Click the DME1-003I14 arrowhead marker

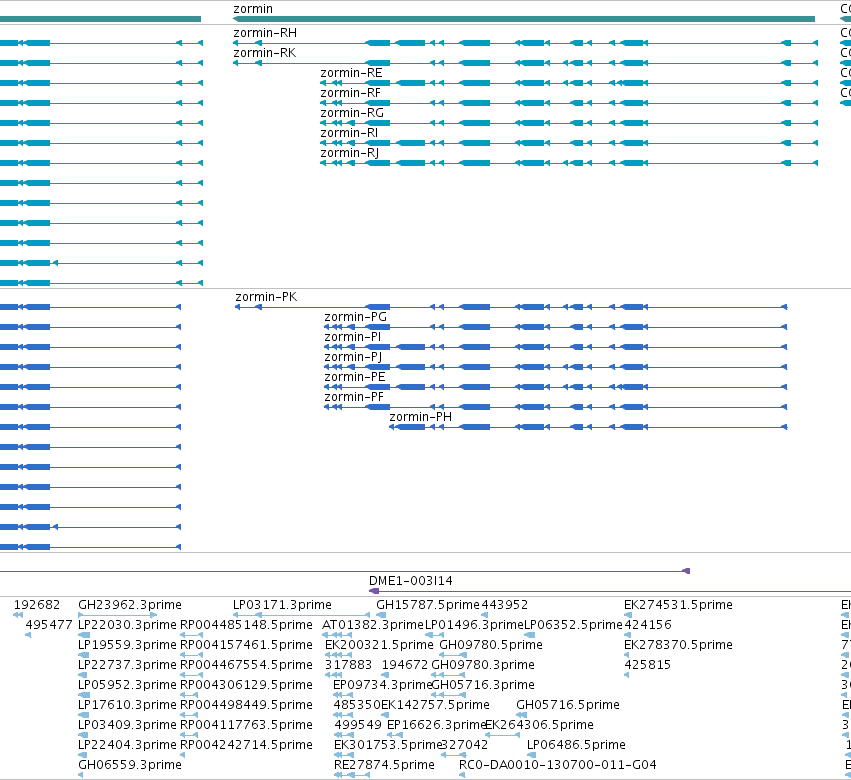click(x=374, y=591)
